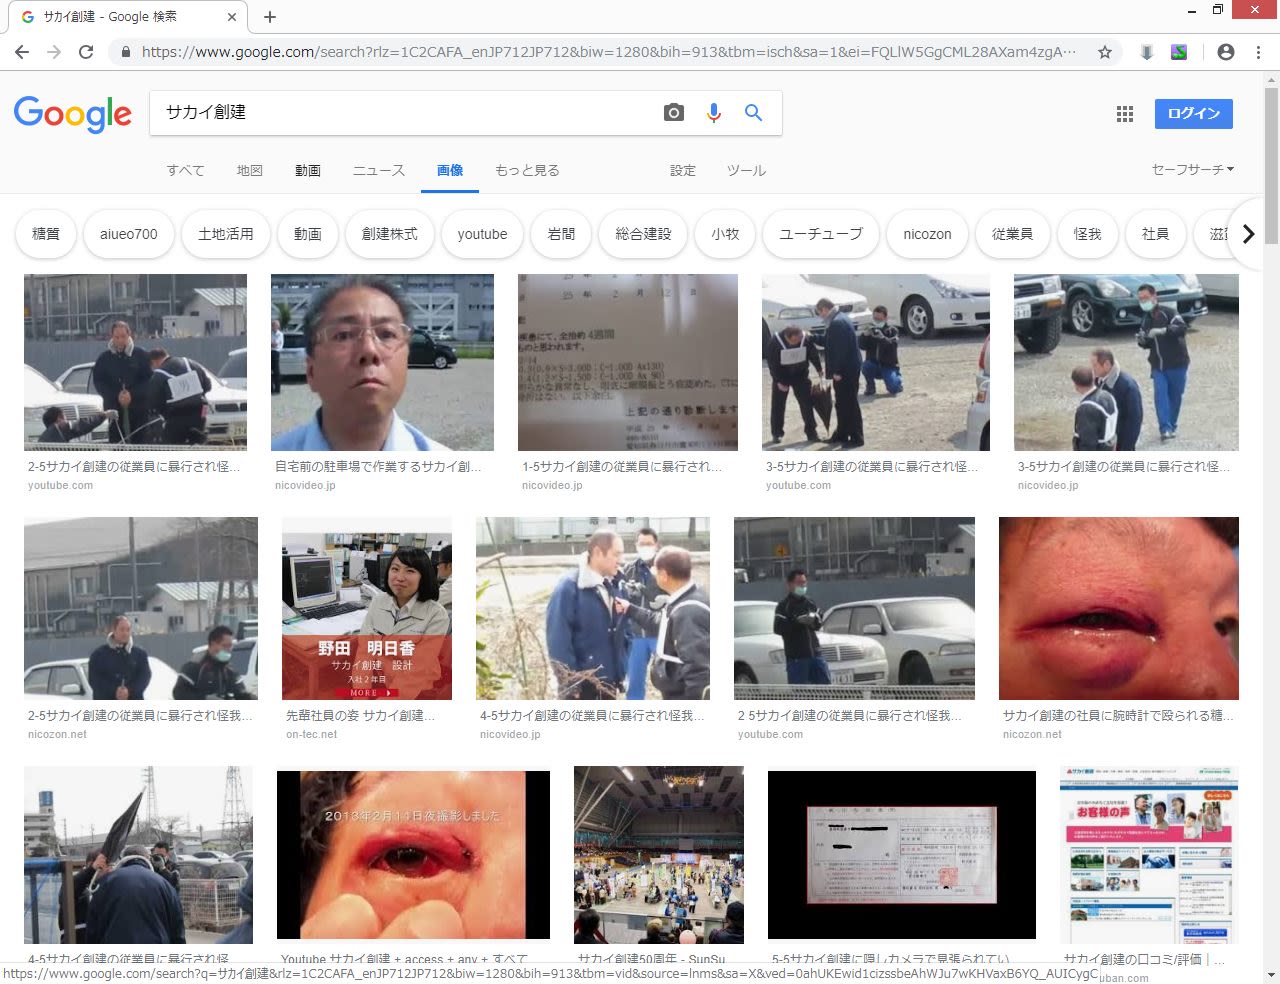Open thumbnail dated 2013年2月14日
The width and height of the screenshot is (1280, 984).
click(413, 855)
